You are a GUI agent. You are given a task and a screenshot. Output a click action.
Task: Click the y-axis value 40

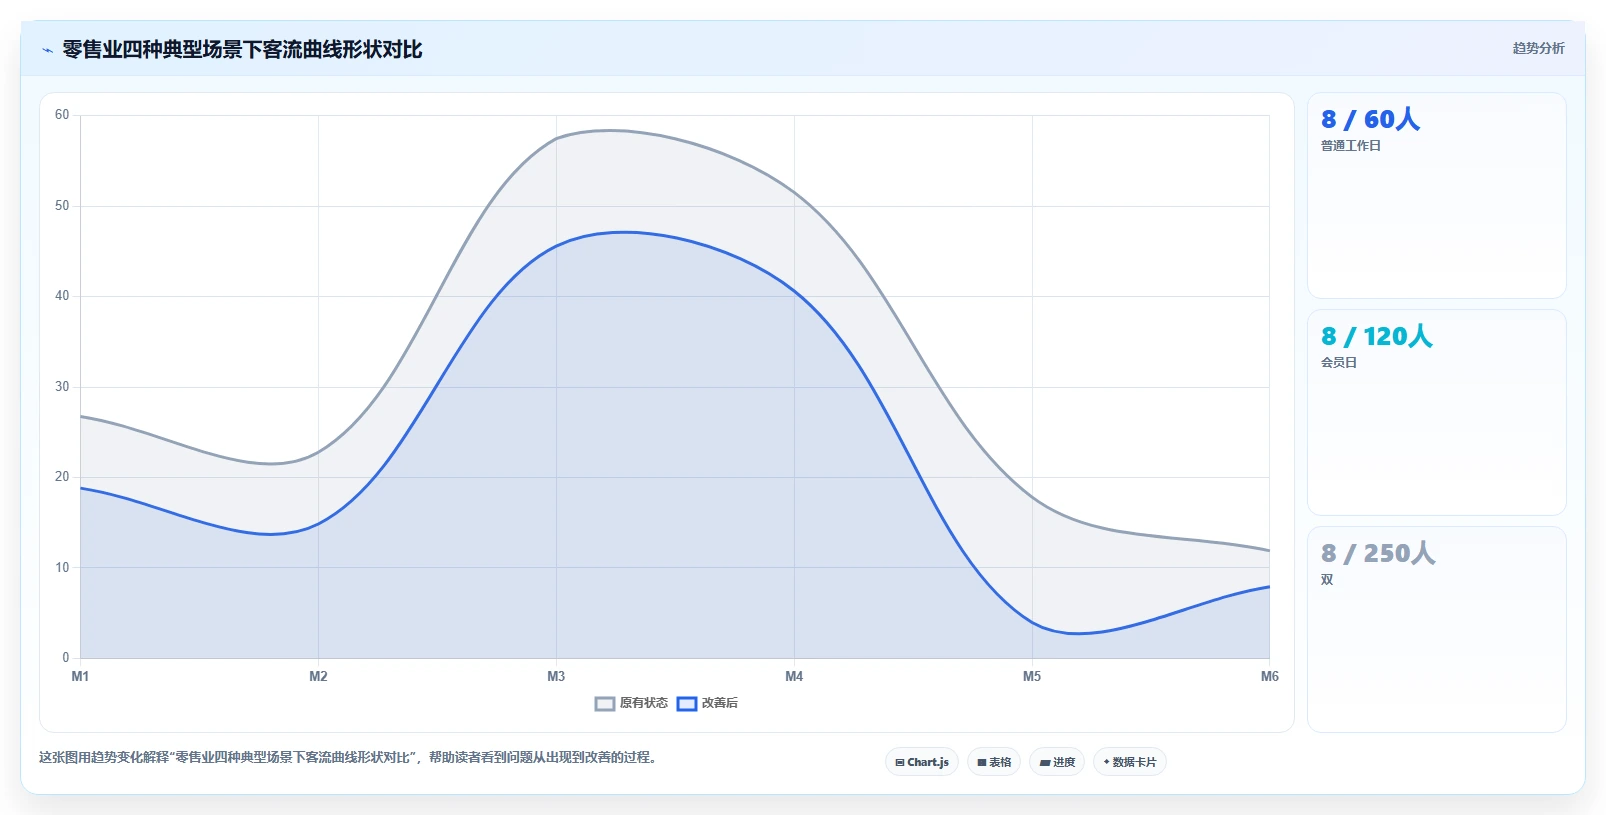click(62, 296)
